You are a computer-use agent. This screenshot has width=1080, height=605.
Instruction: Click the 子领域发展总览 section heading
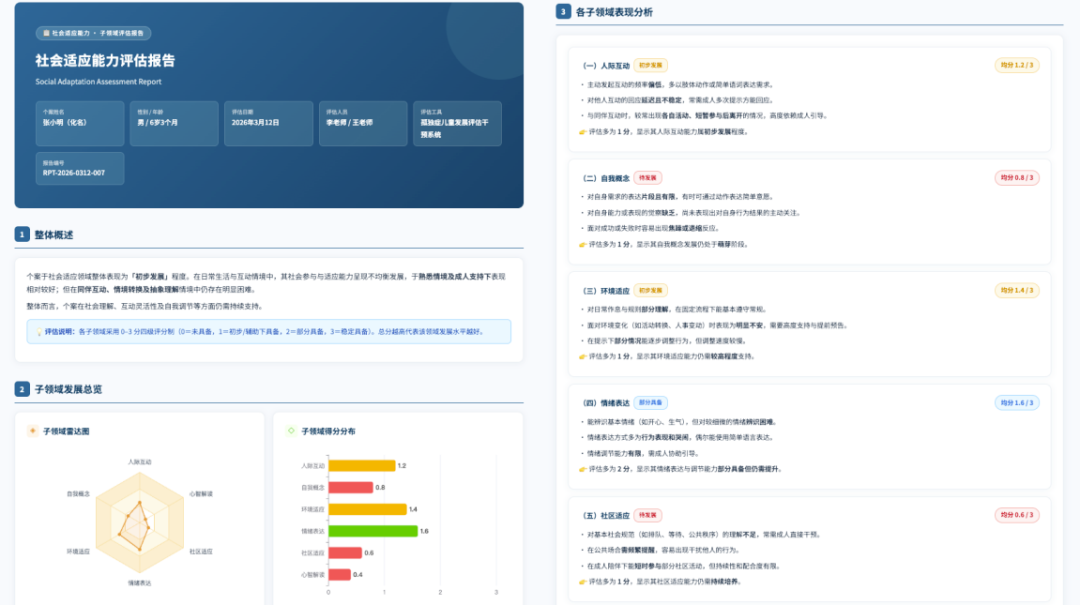68,389
